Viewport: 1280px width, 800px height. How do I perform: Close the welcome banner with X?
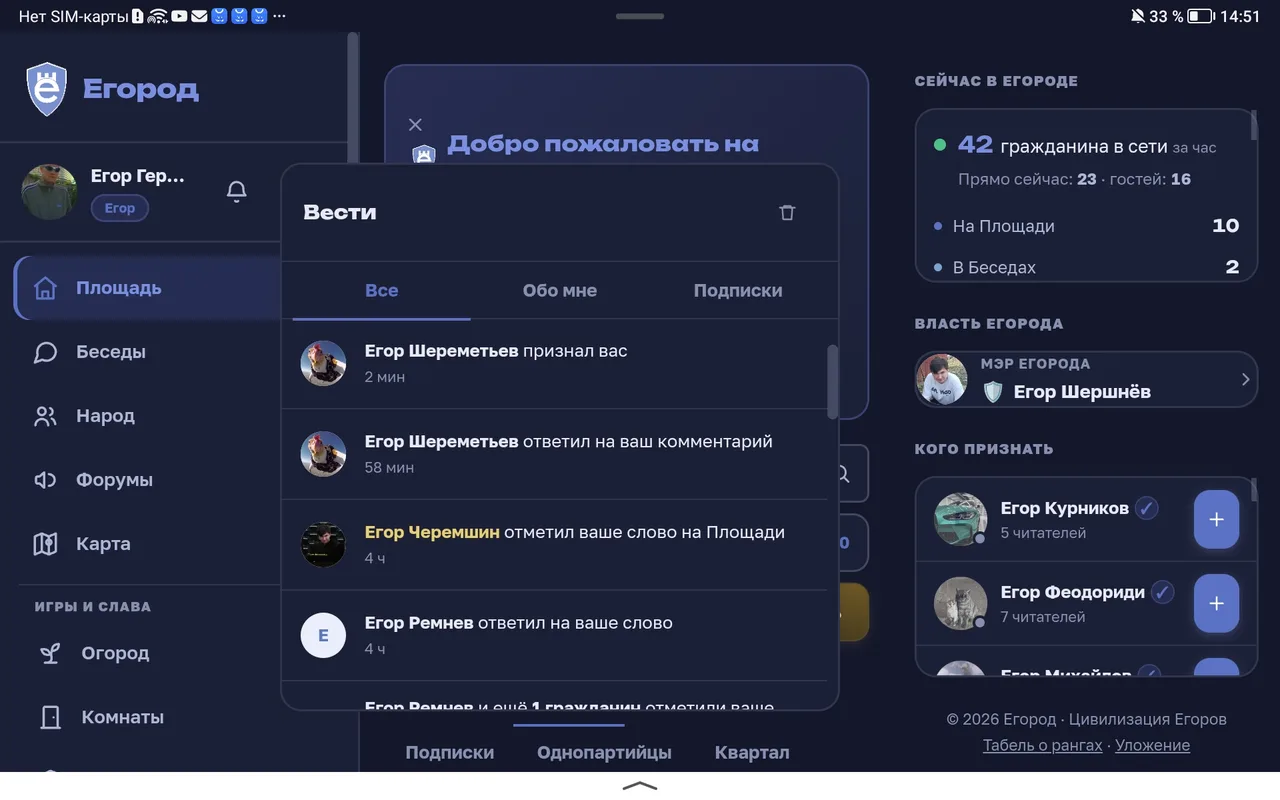pos(416,124)
